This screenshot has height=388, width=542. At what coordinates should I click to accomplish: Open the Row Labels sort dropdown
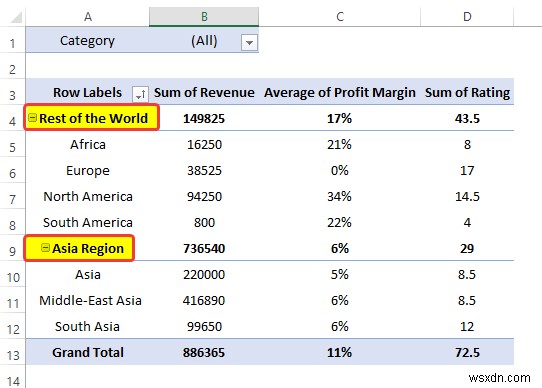click(140, 94)
